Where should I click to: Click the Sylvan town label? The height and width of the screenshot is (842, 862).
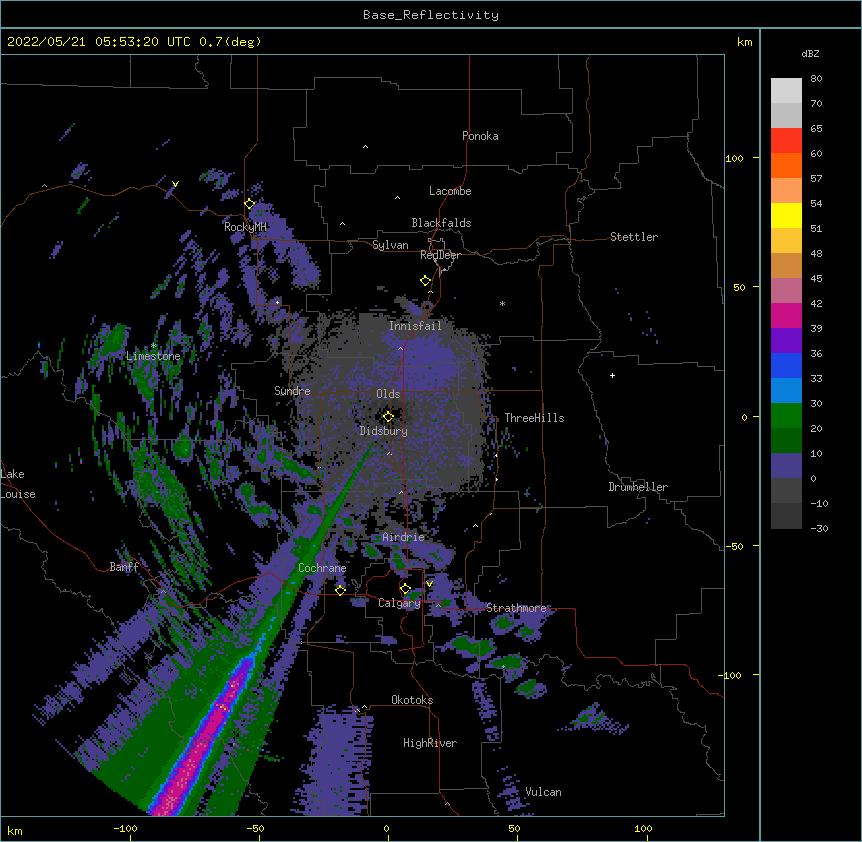tap(390, 245)
